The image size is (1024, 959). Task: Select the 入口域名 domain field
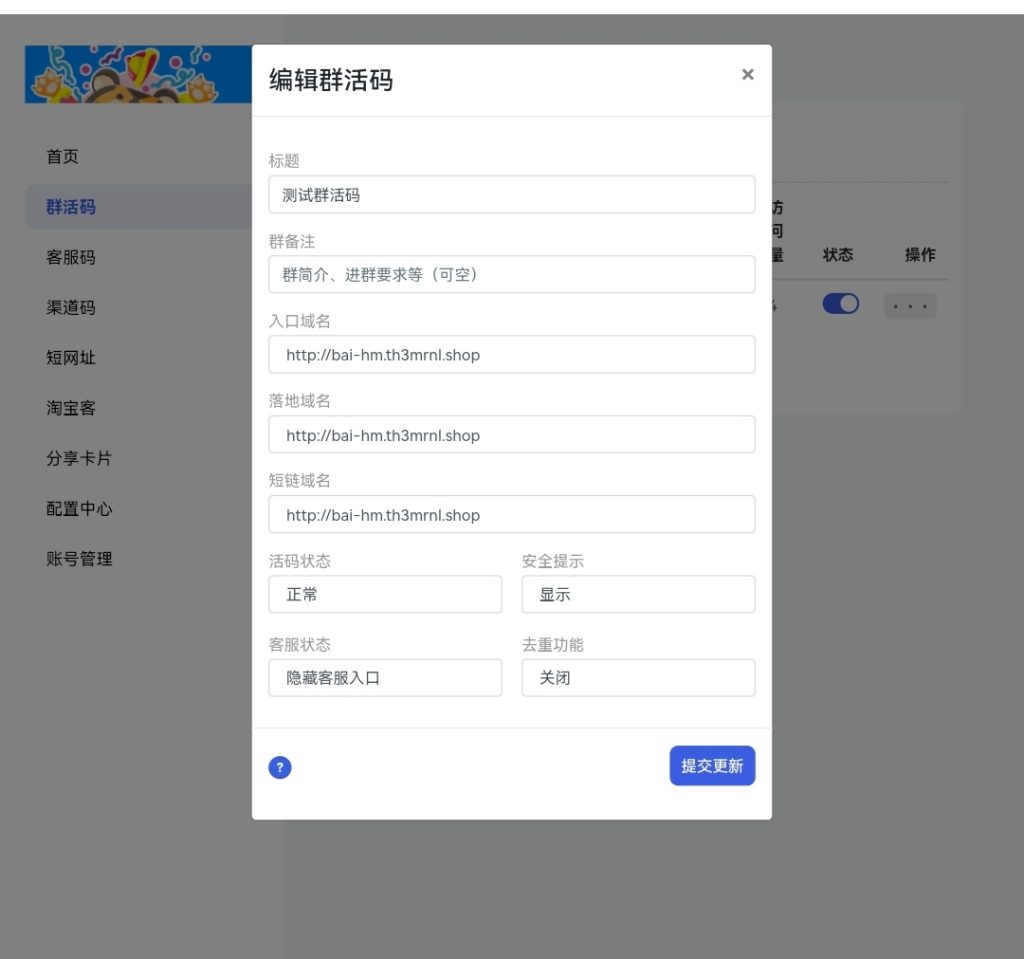[x=511, y=355]
